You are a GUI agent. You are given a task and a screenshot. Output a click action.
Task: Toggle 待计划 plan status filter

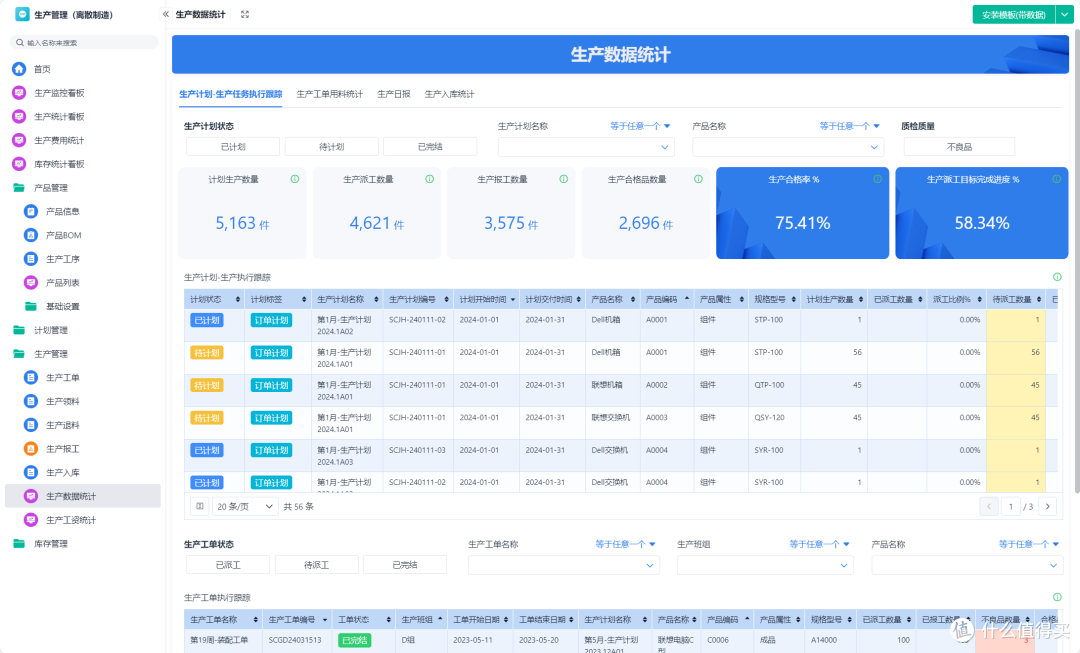(331, 147)
